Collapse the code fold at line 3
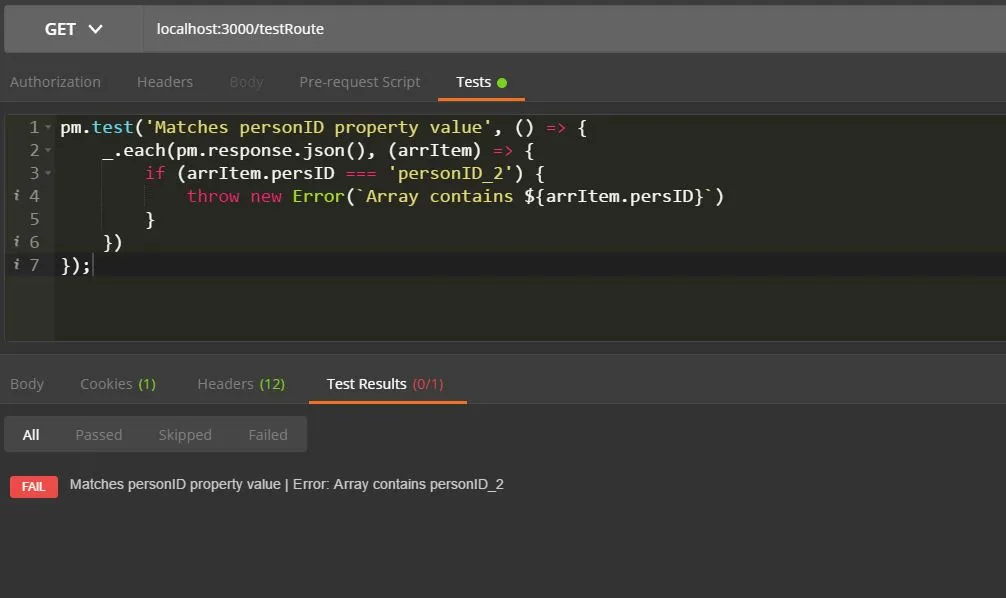Viewport: 1006px width, 598px height. point(48,173)
